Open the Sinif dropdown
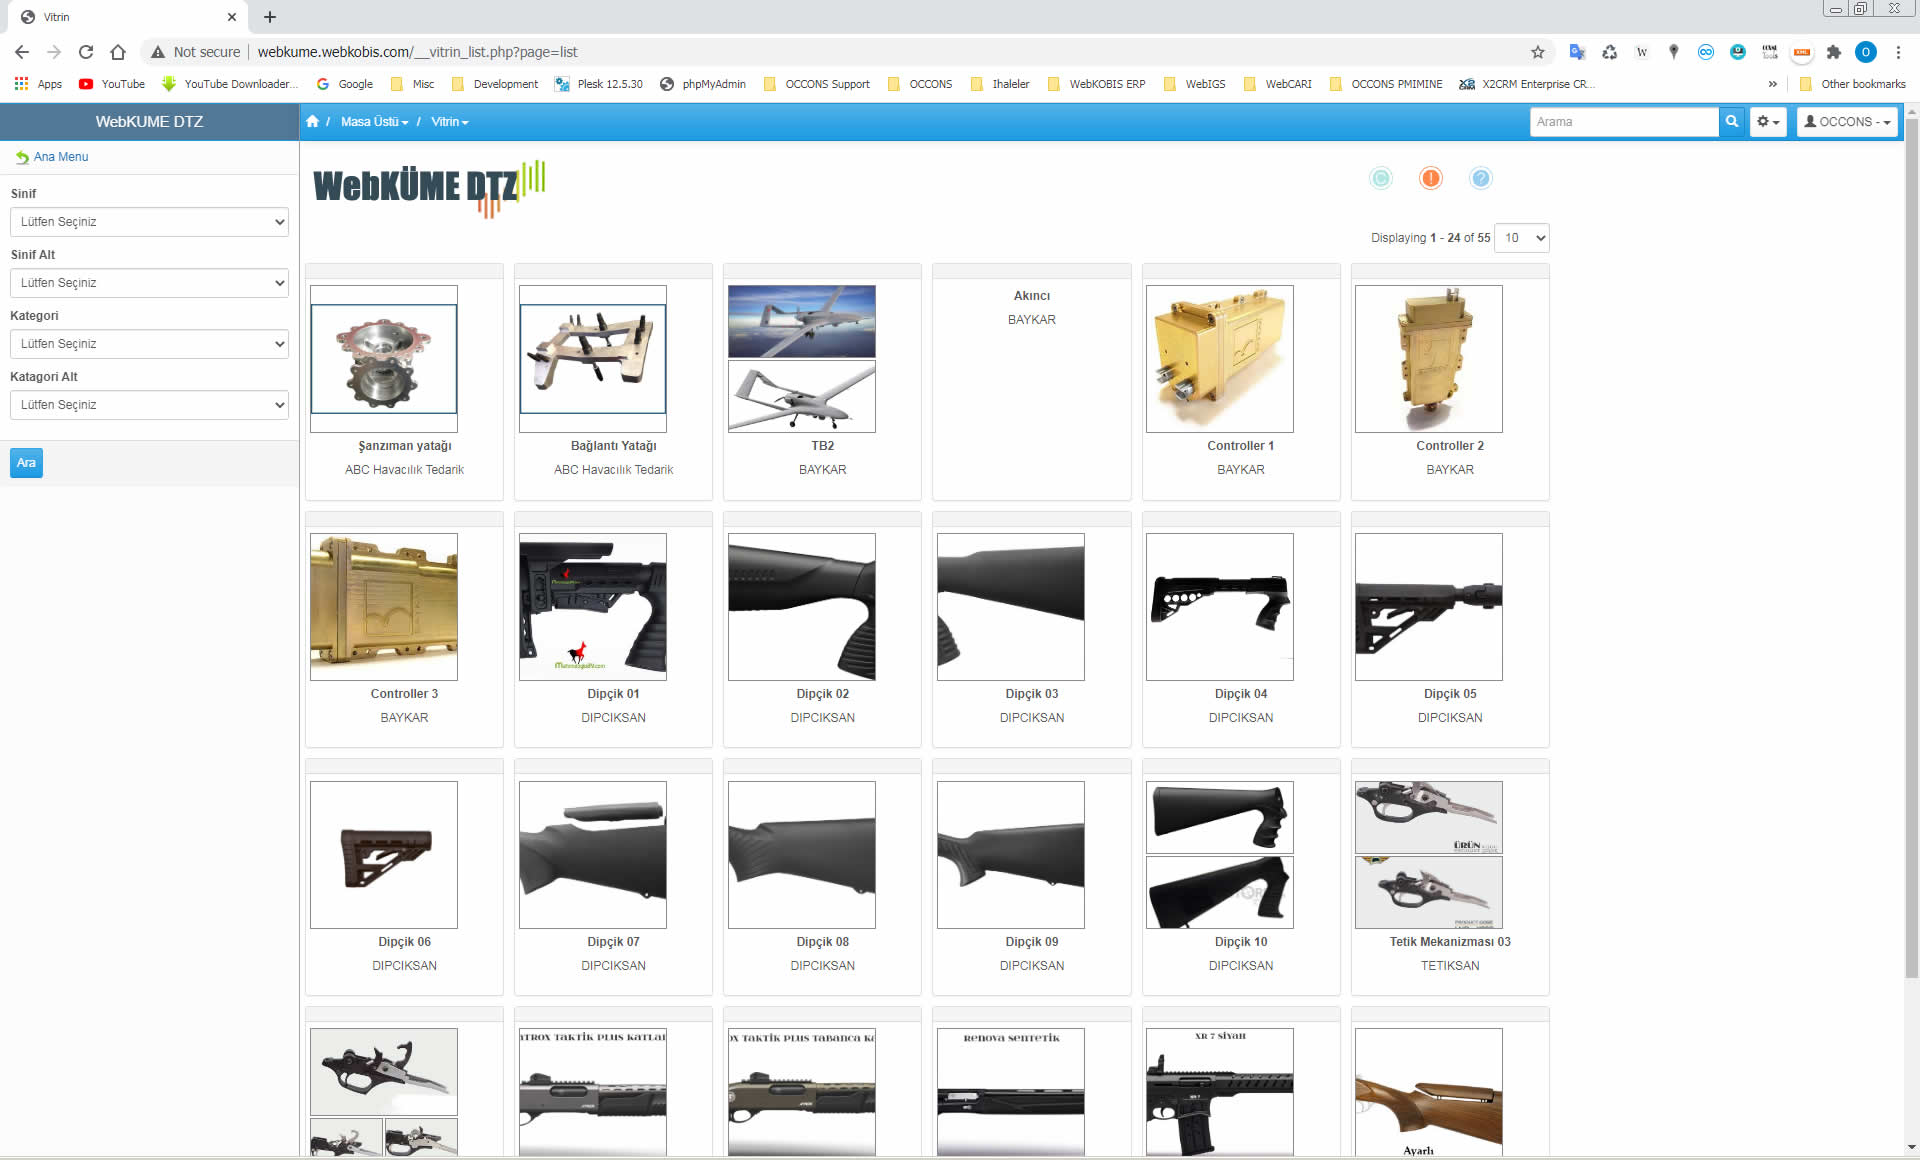Screen dimensions: 1920x1160 tap(149, 222)
